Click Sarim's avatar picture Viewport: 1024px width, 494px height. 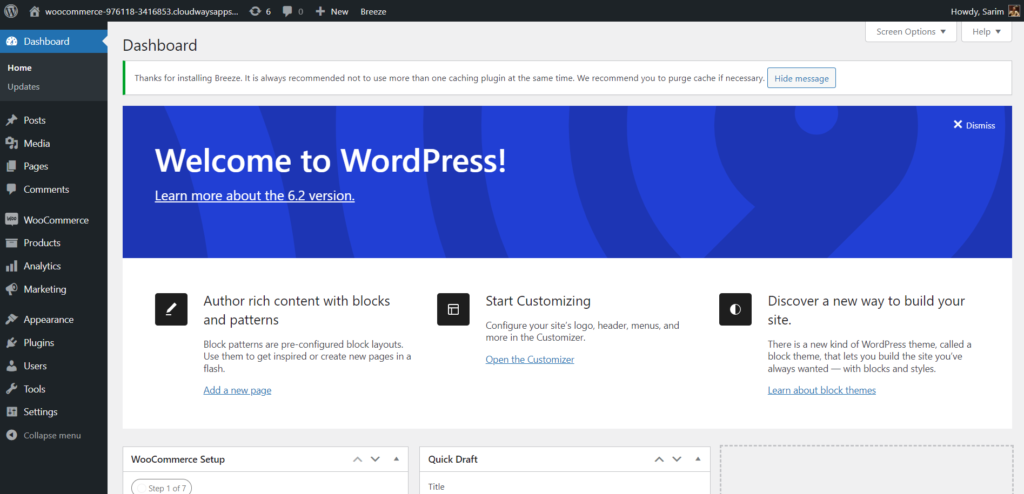tap(1014, 11)
